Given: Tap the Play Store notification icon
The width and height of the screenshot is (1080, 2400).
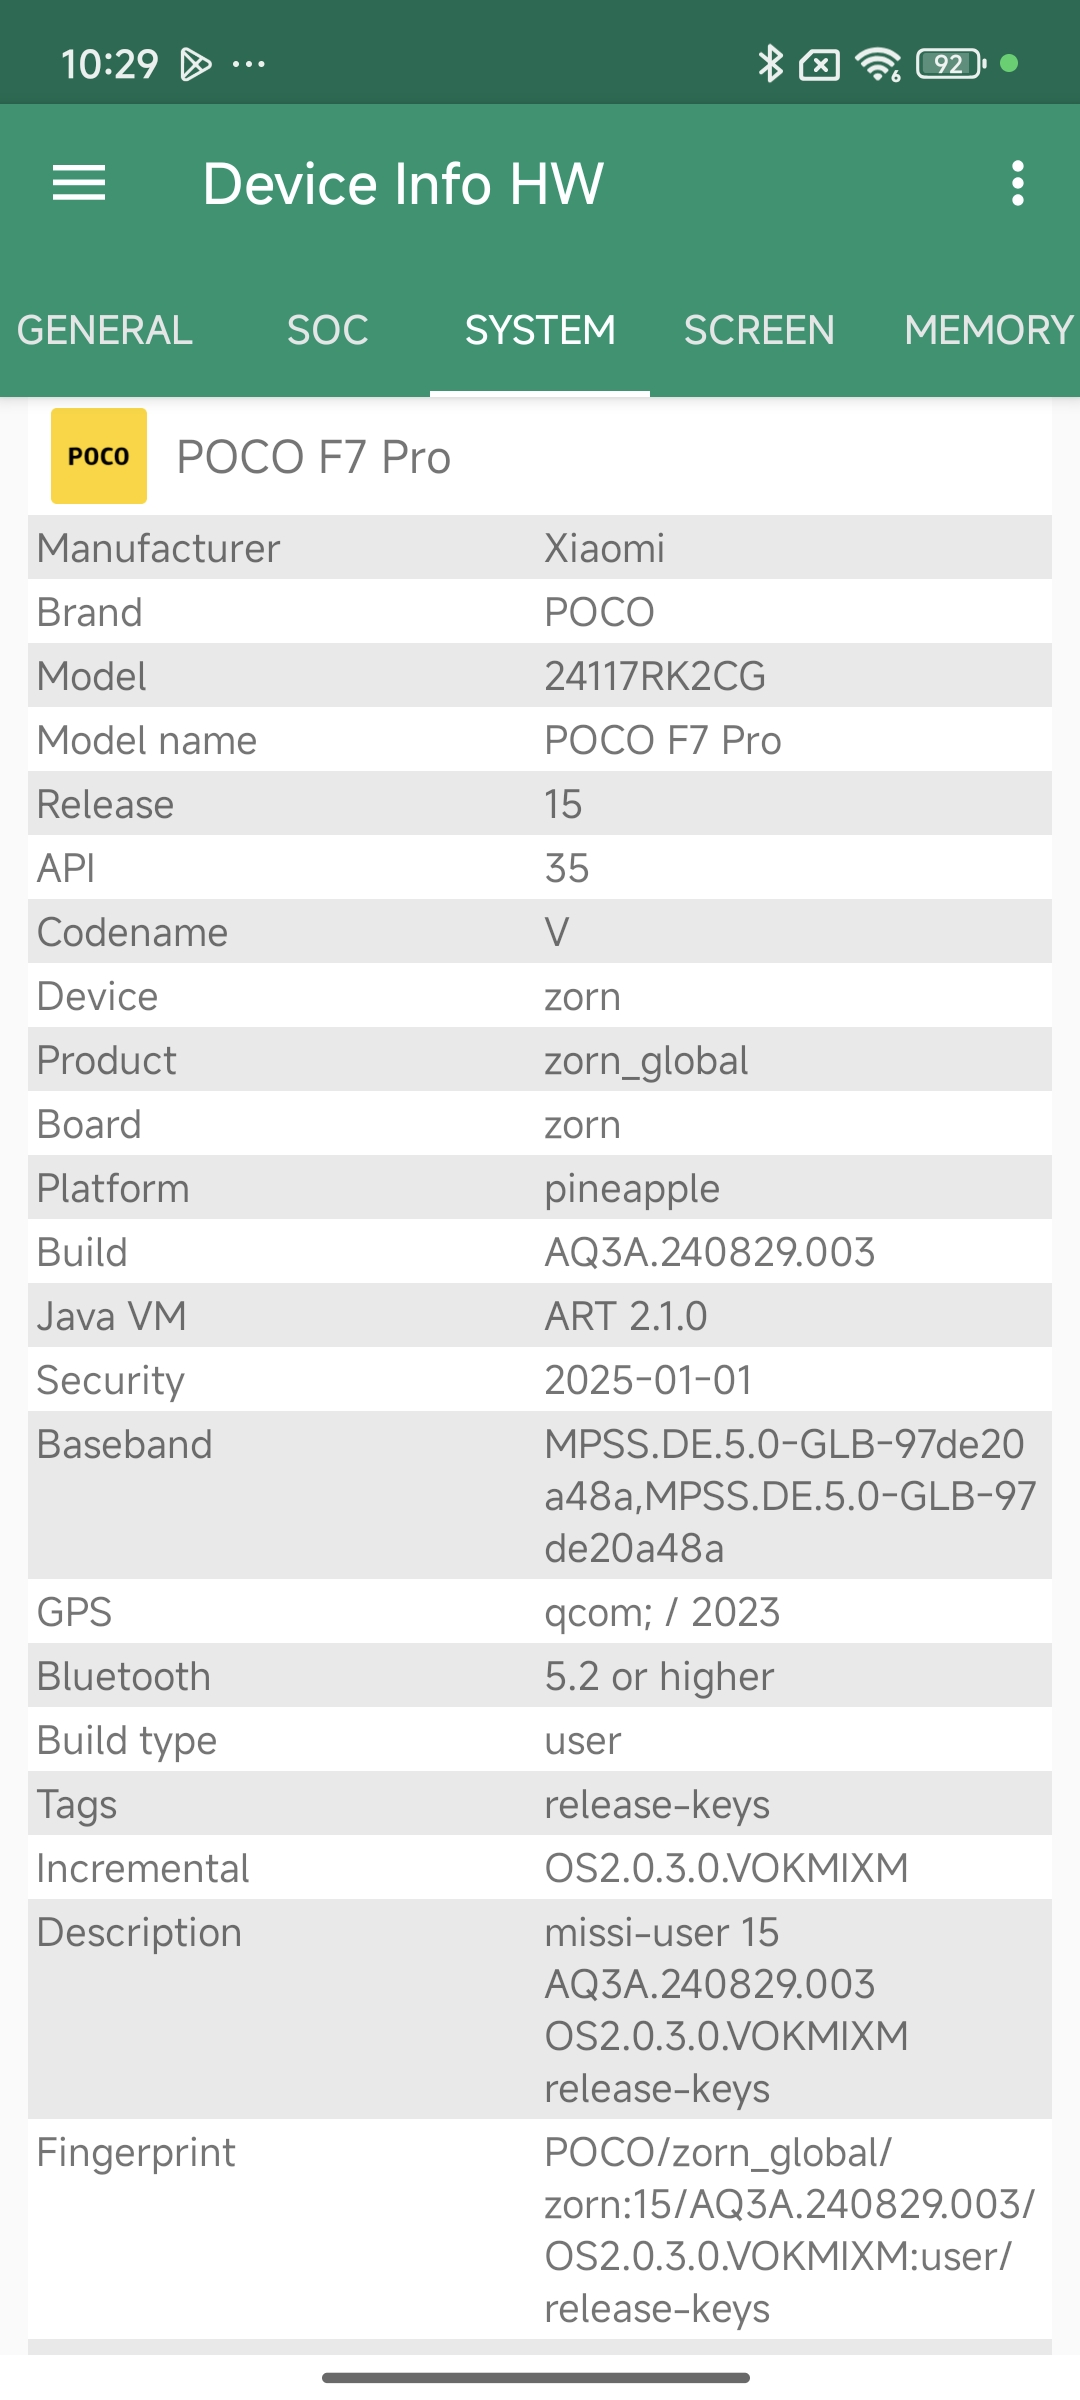Looking at the screenshot, I should [x=195, y=65].
